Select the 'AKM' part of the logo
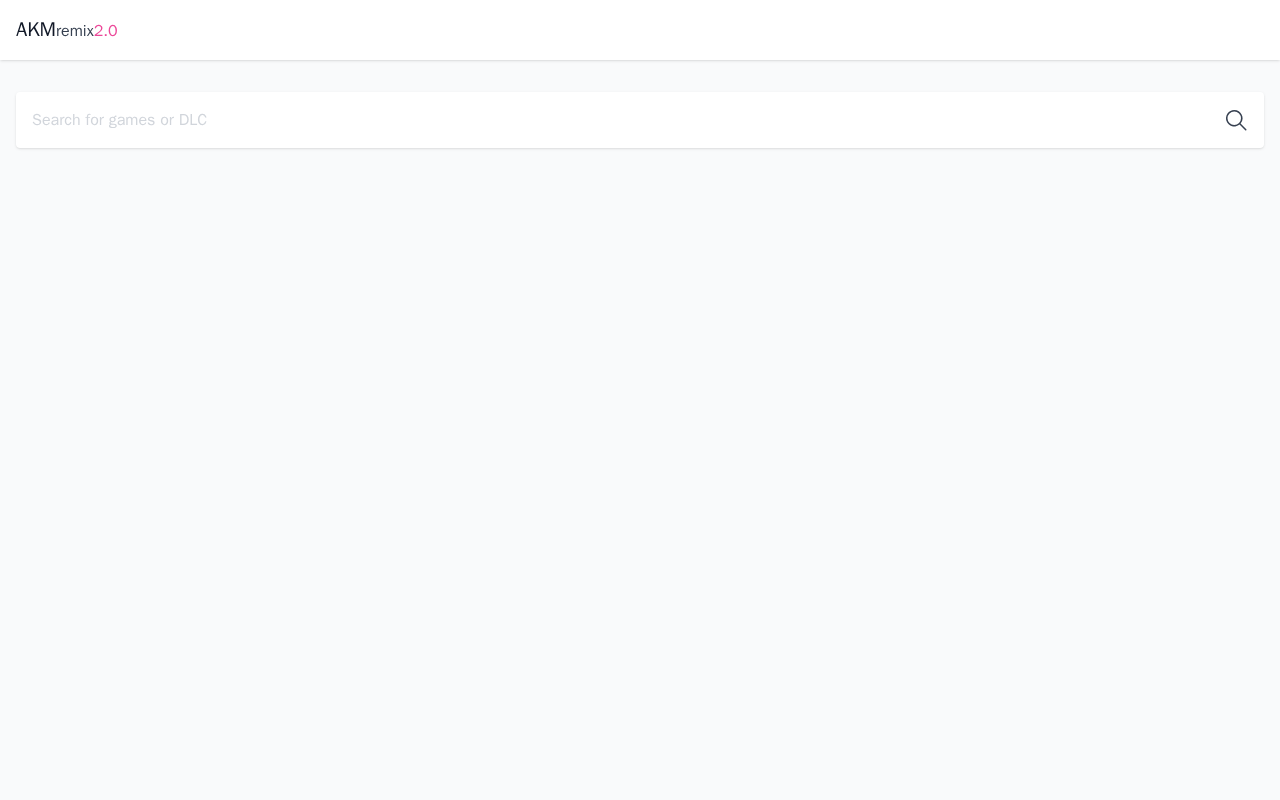 click(x=36, y=30)
